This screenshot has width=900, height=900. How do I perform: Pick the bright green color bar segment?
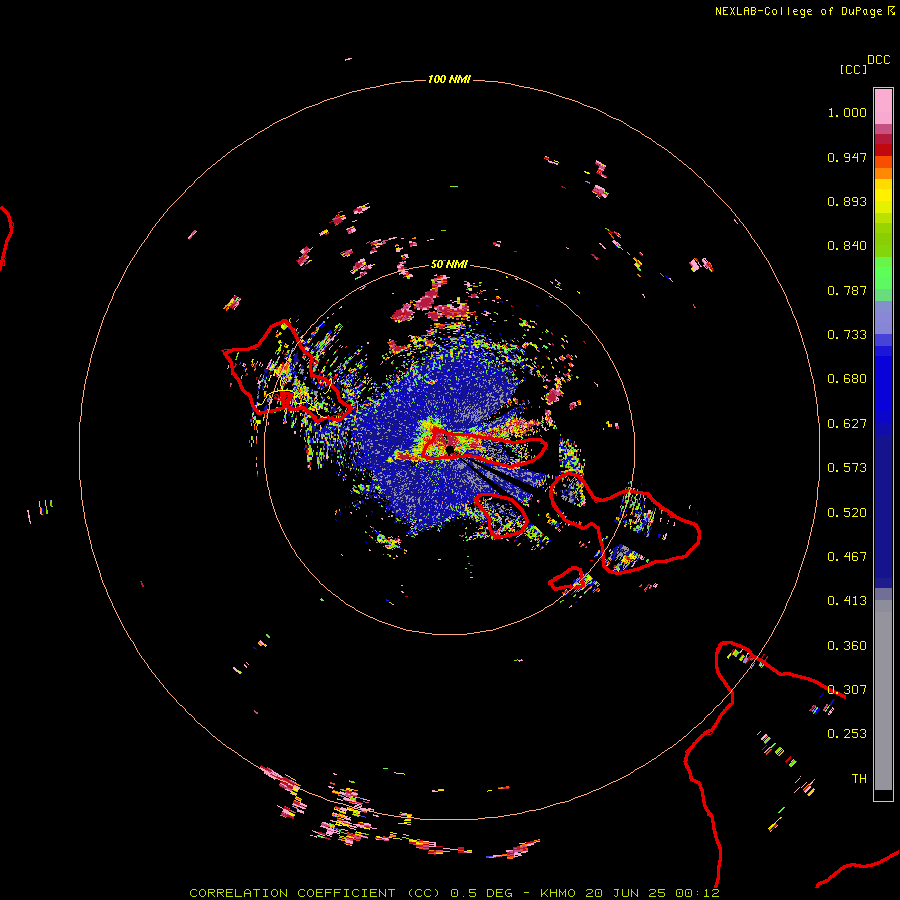(883, 273)
